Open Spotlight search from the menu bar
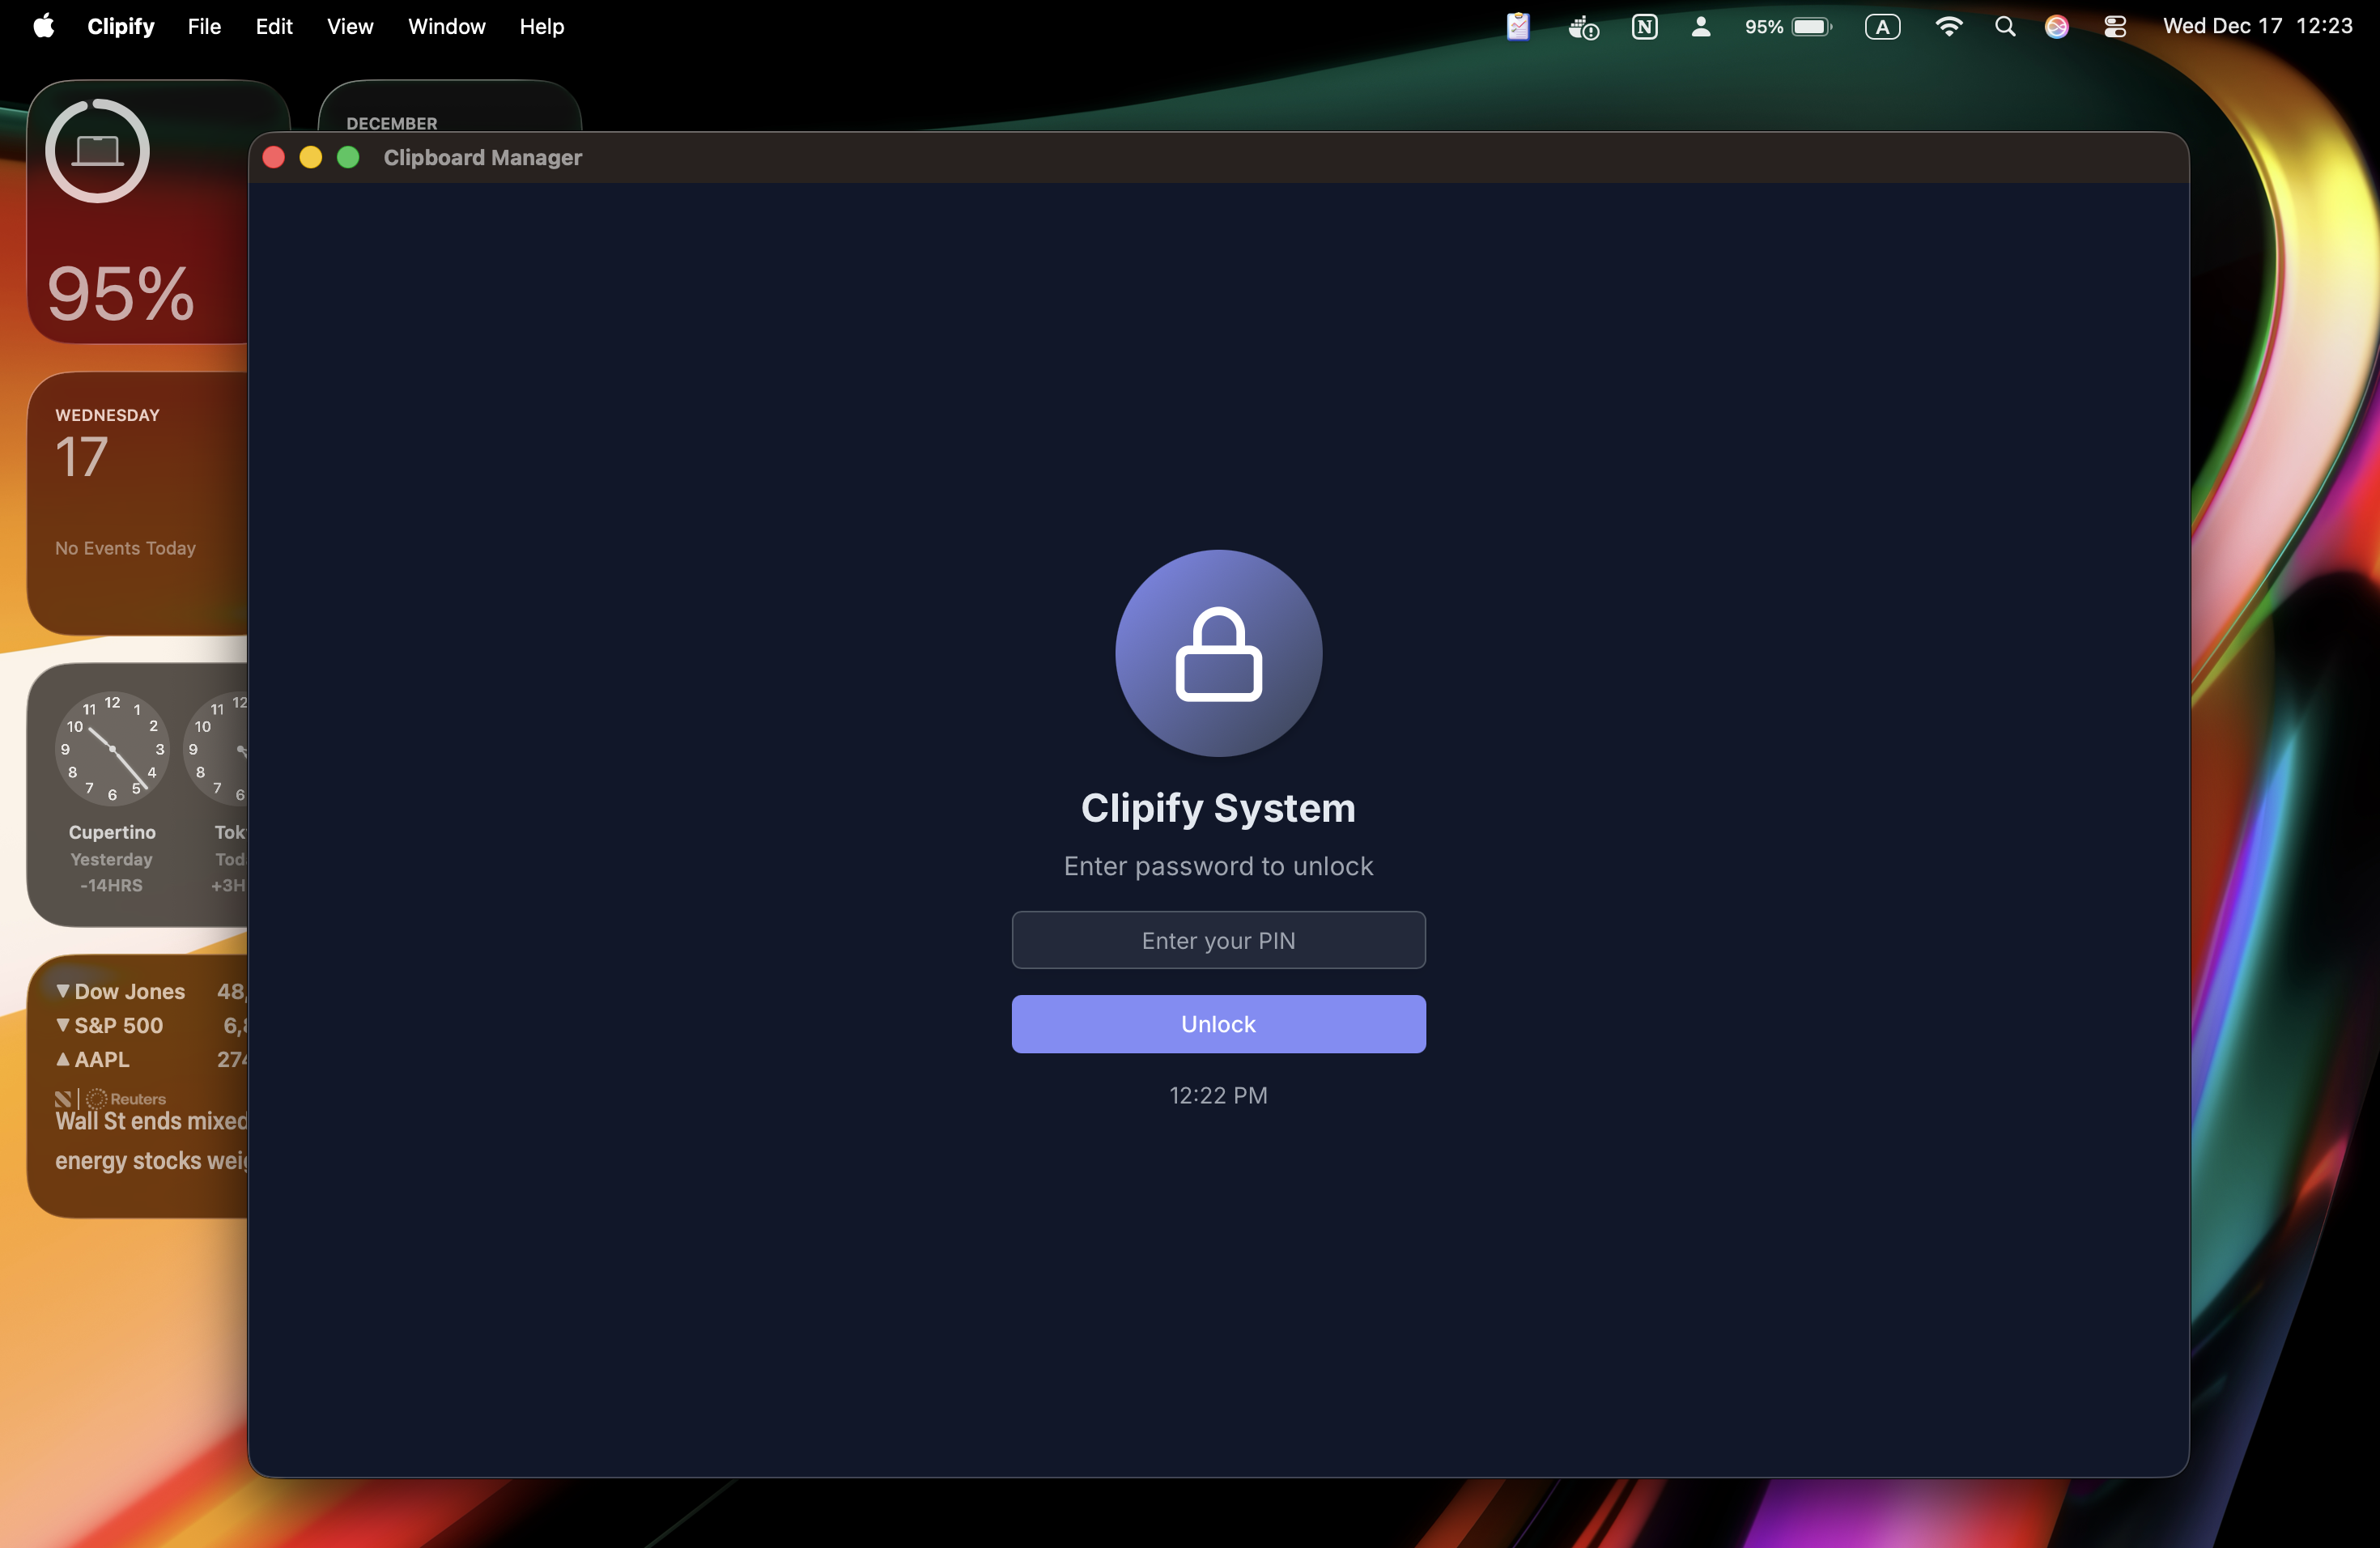Screen dimensions: 2380x1548 tap(2005, 27)
